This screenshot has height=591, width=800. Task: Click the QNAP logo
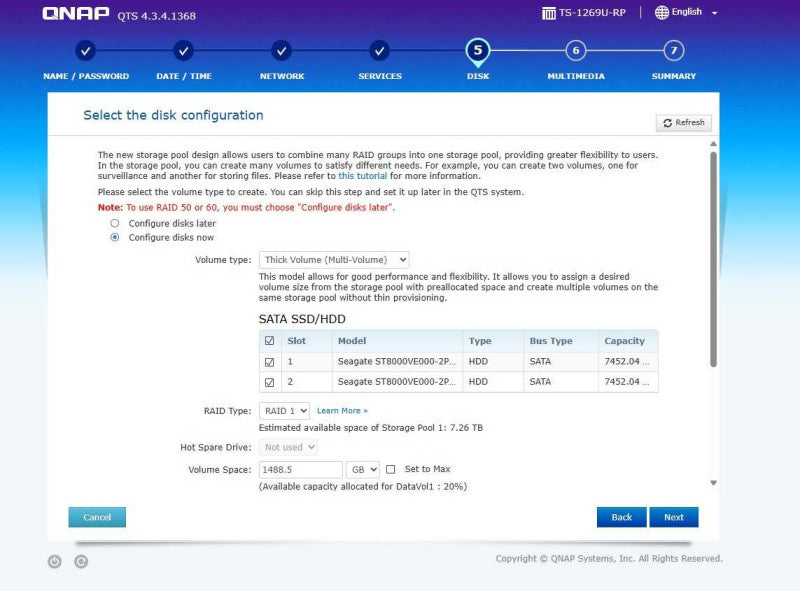pyautogui.click(x=76, y=13)
